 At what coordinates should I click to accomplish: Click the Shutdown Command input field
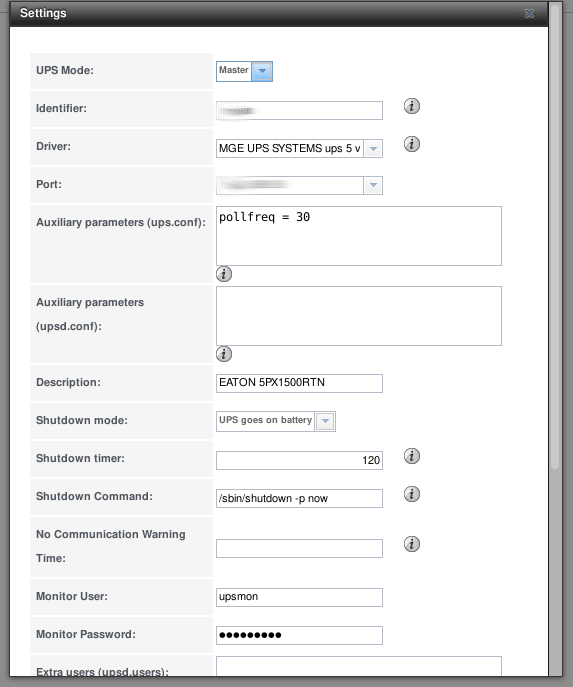(299, 499)
